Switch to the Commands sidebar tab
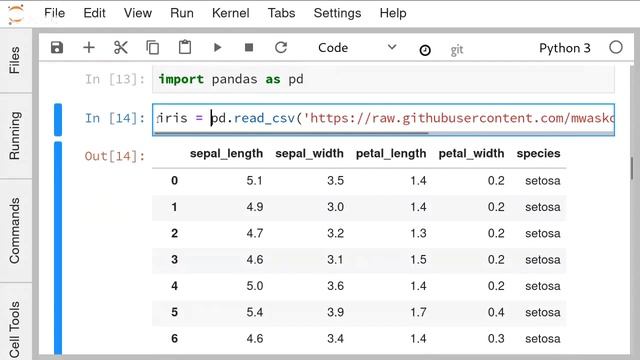640x360 pixels. [15, 231]
